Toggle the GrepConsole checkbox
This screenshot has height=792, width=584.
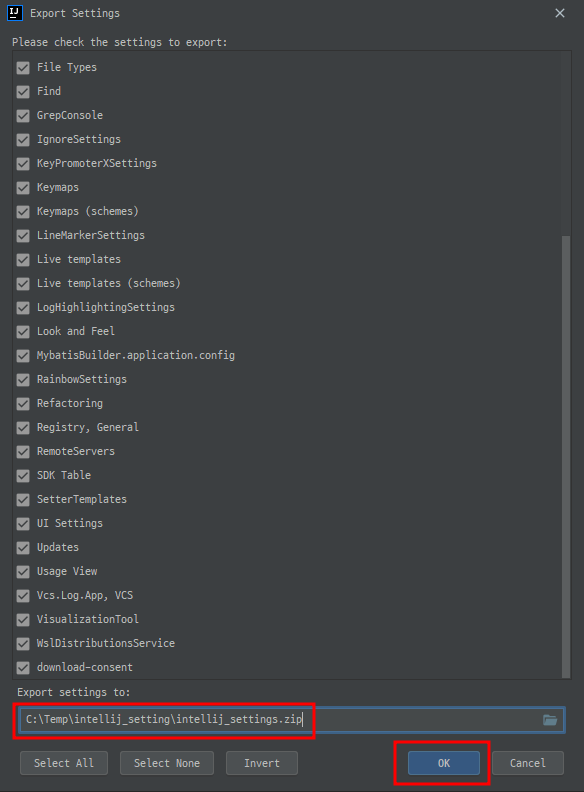(23, 116)
